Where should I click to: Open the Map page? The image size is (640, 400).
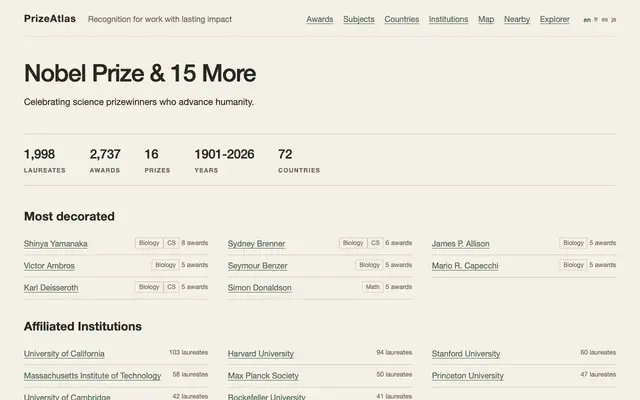point(486,19)
